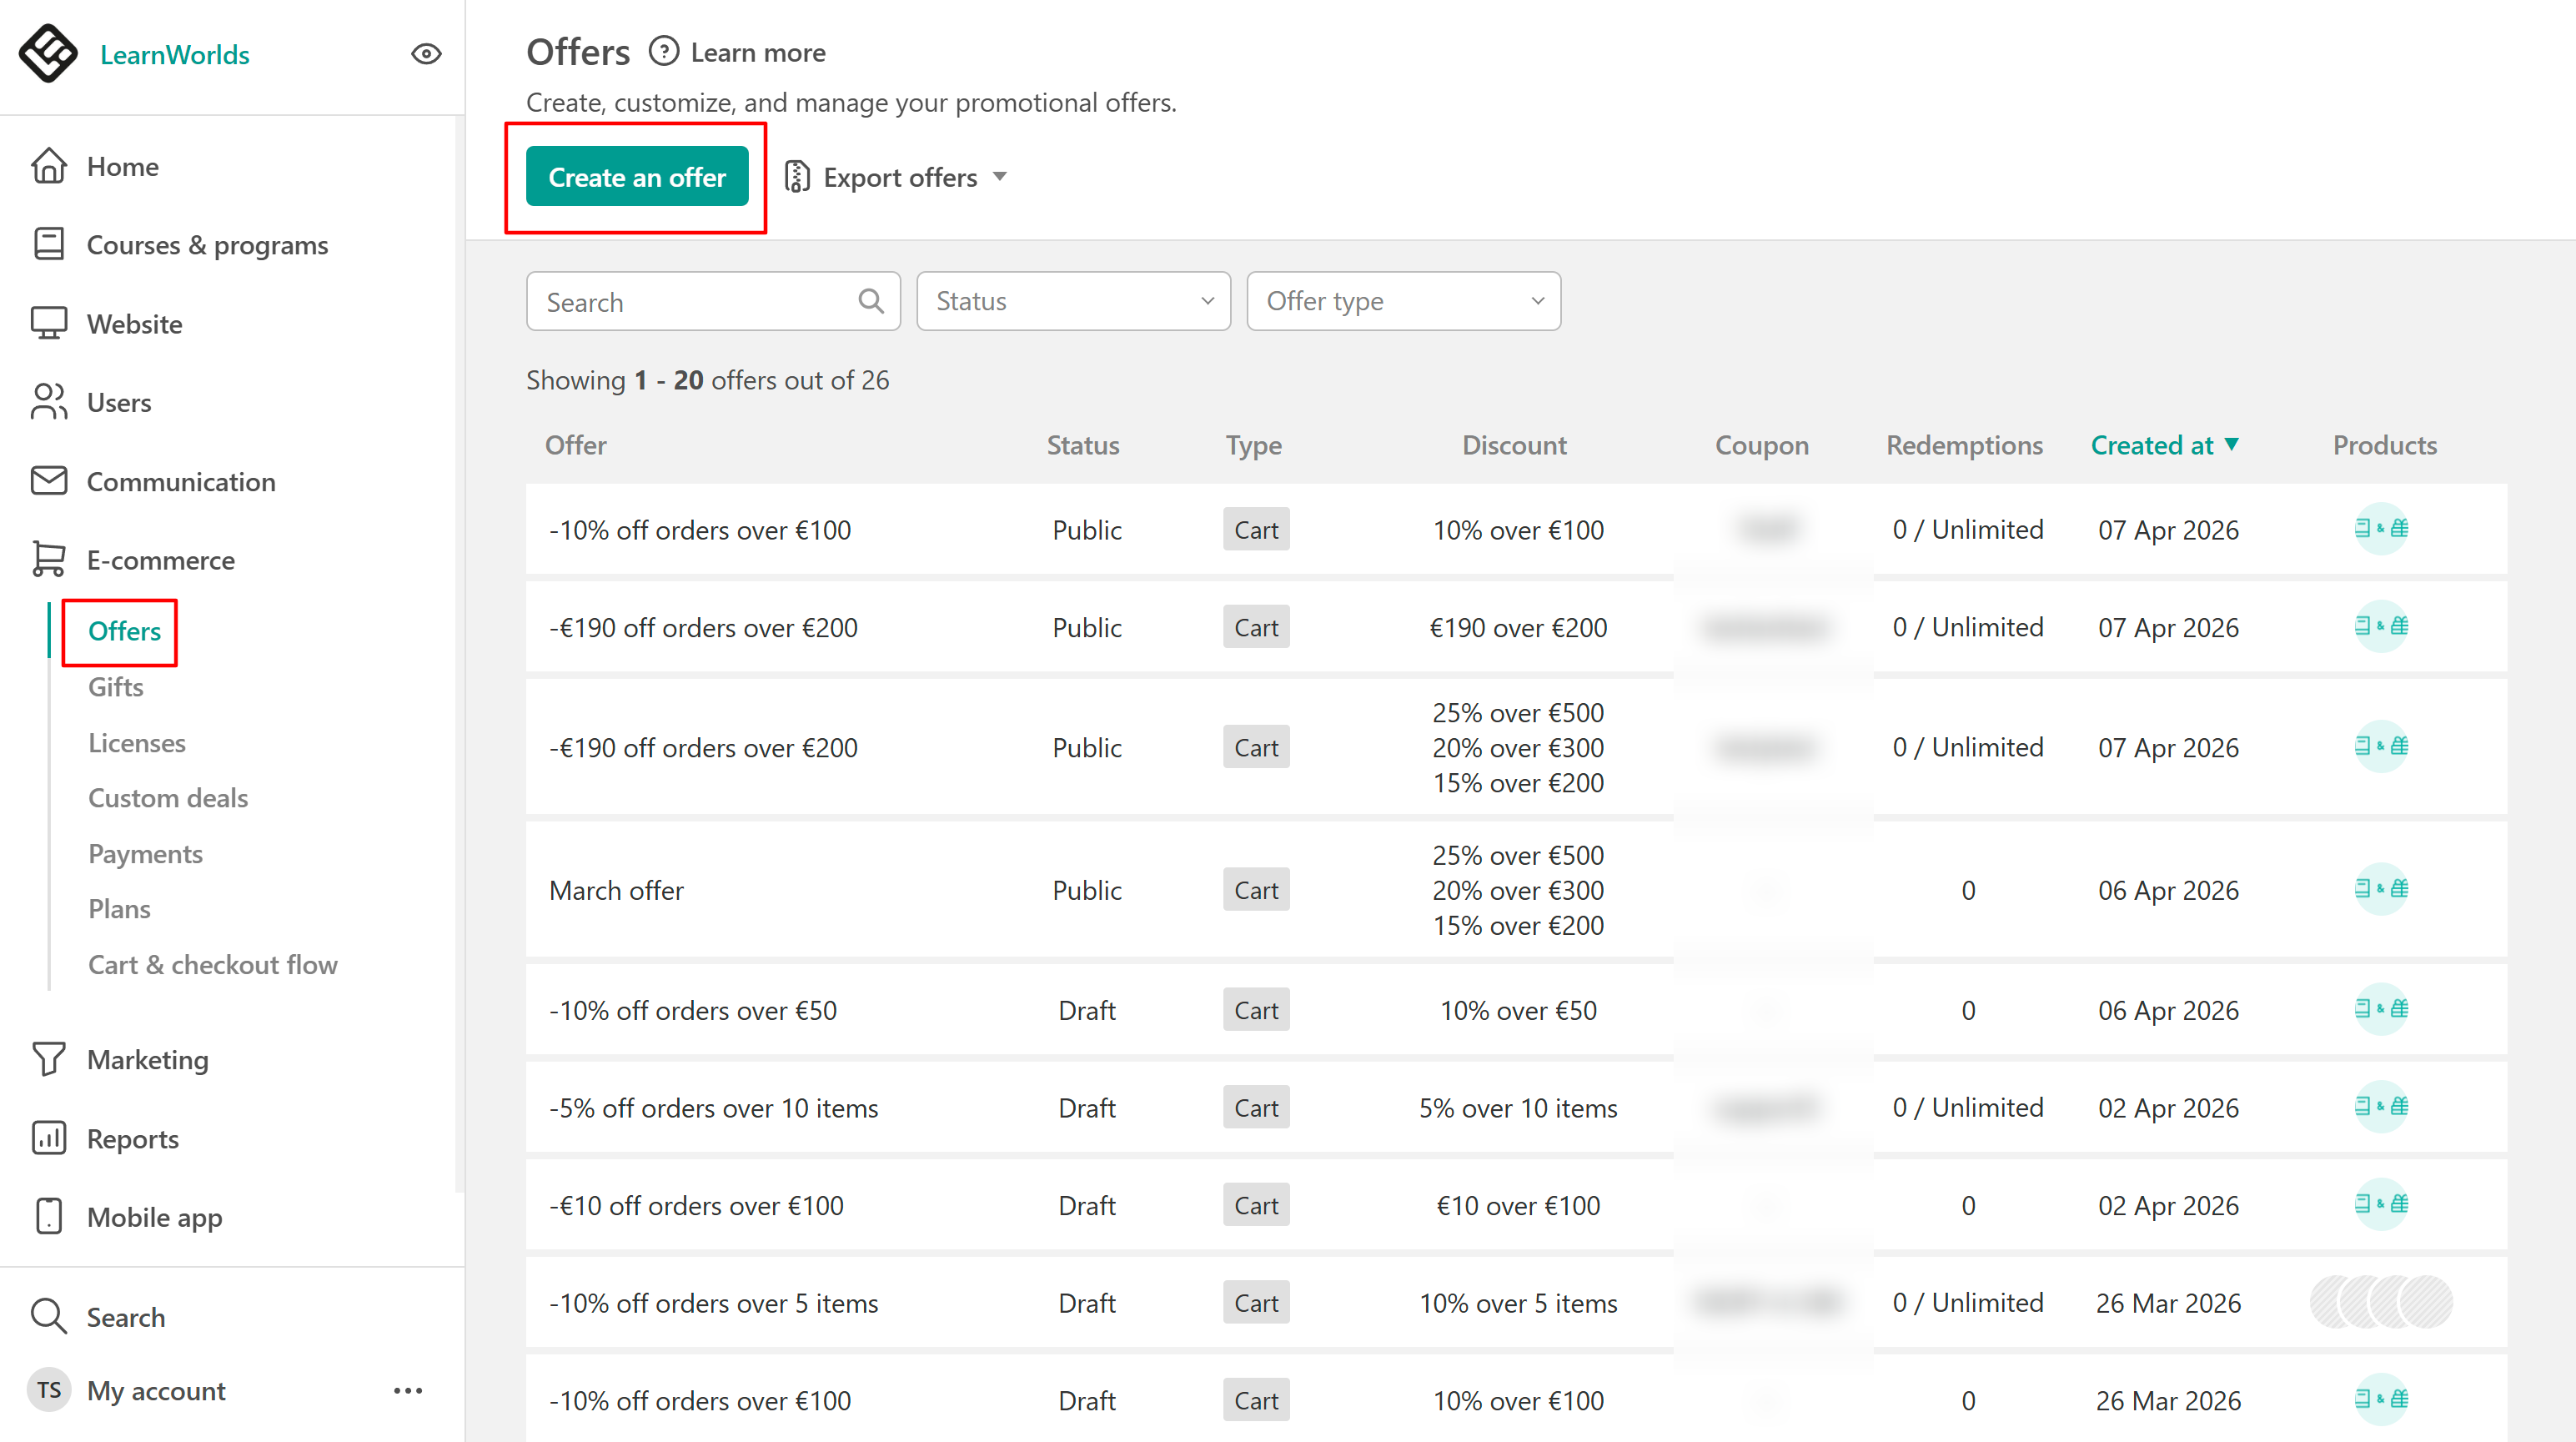Open the Reports section
The image size is (2576, 1442).
click(132, 1139)
